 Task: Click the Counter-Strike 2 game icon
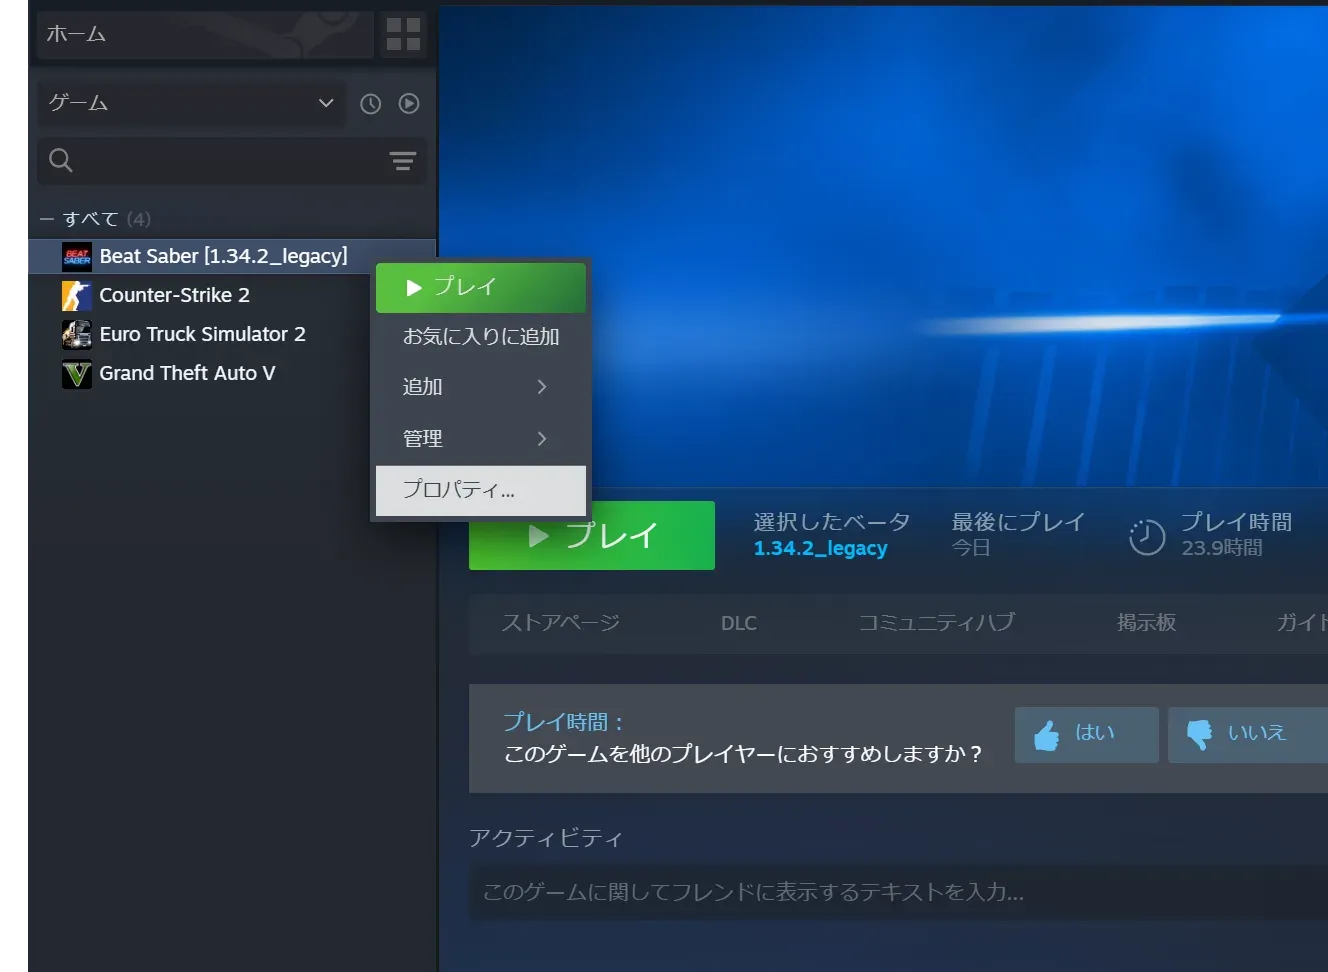pyautogui.click(x=76, y=295)
